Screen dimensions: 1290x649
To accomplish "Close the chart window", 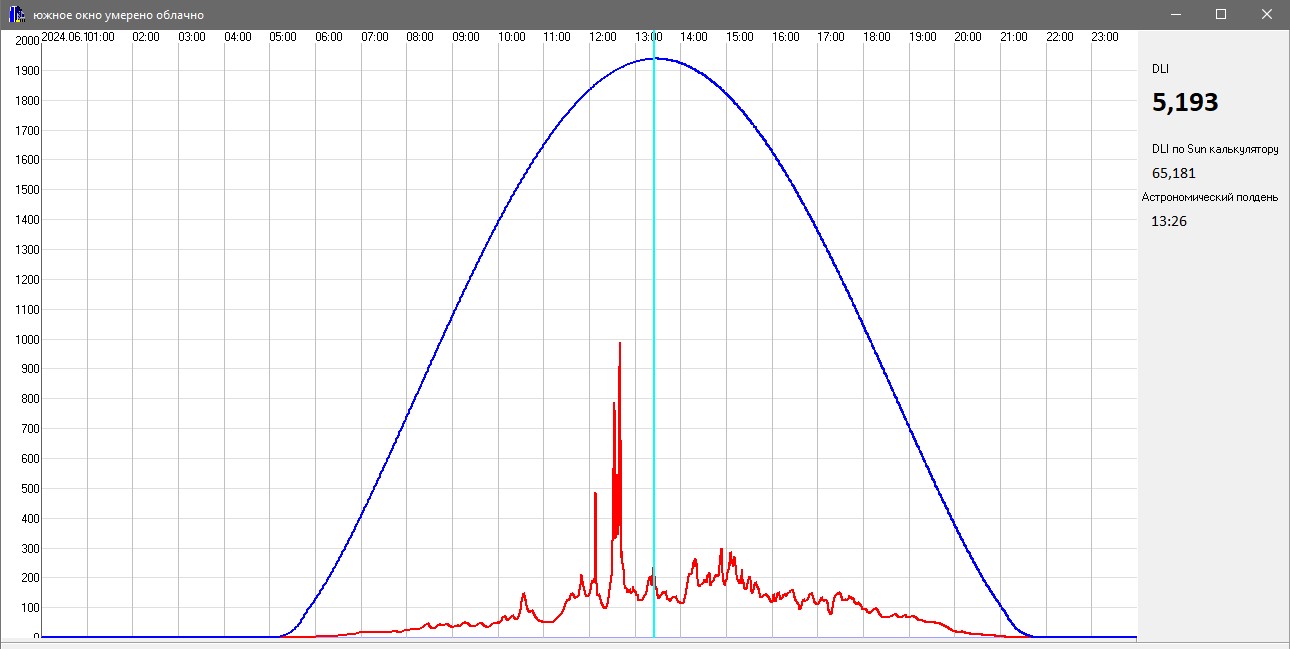I will click(x=1267, y=15).
